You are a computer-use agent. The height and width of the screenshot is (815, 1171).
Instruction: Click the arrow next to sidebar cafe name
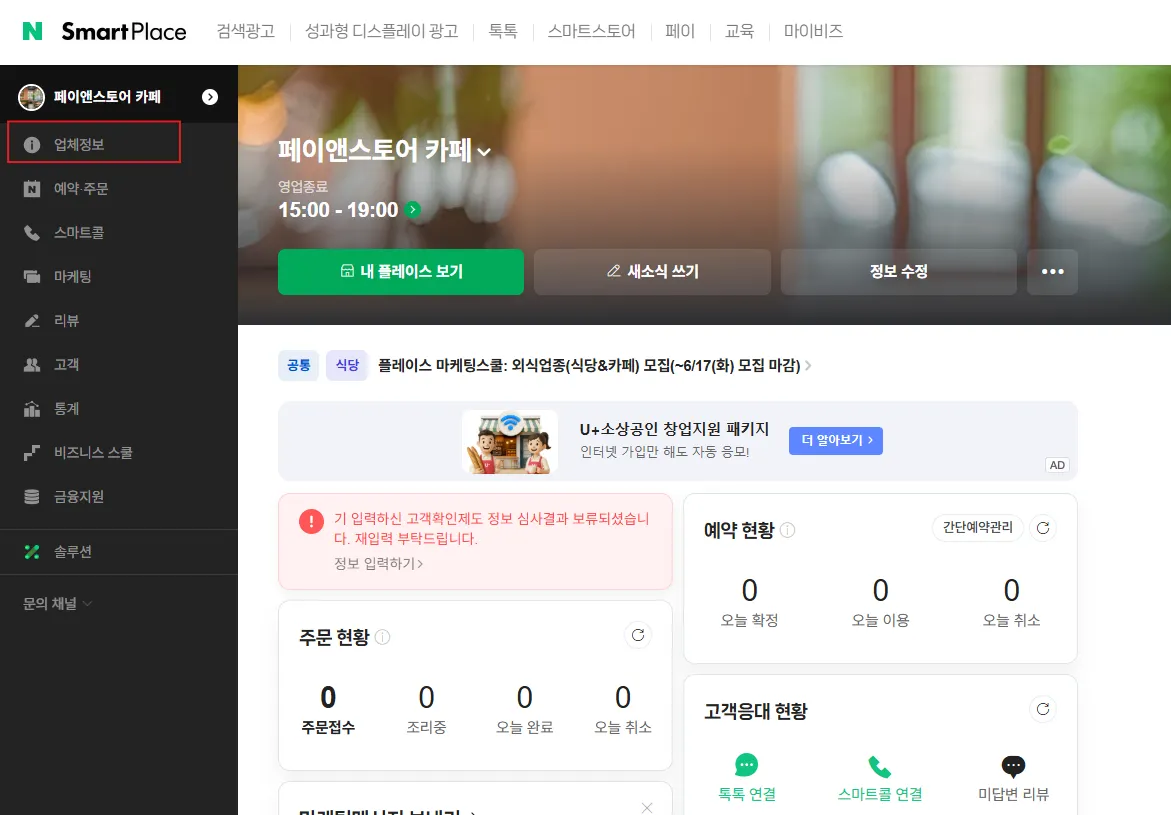210,97
